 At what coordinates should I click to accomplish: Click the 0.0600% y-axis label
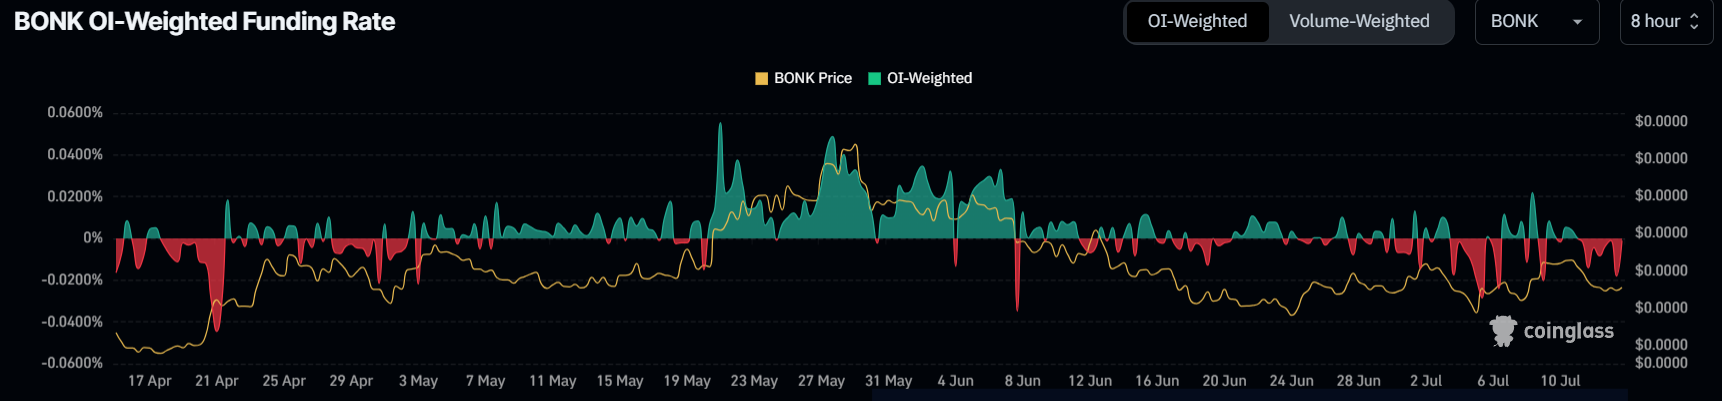click(x=75, y=113)
